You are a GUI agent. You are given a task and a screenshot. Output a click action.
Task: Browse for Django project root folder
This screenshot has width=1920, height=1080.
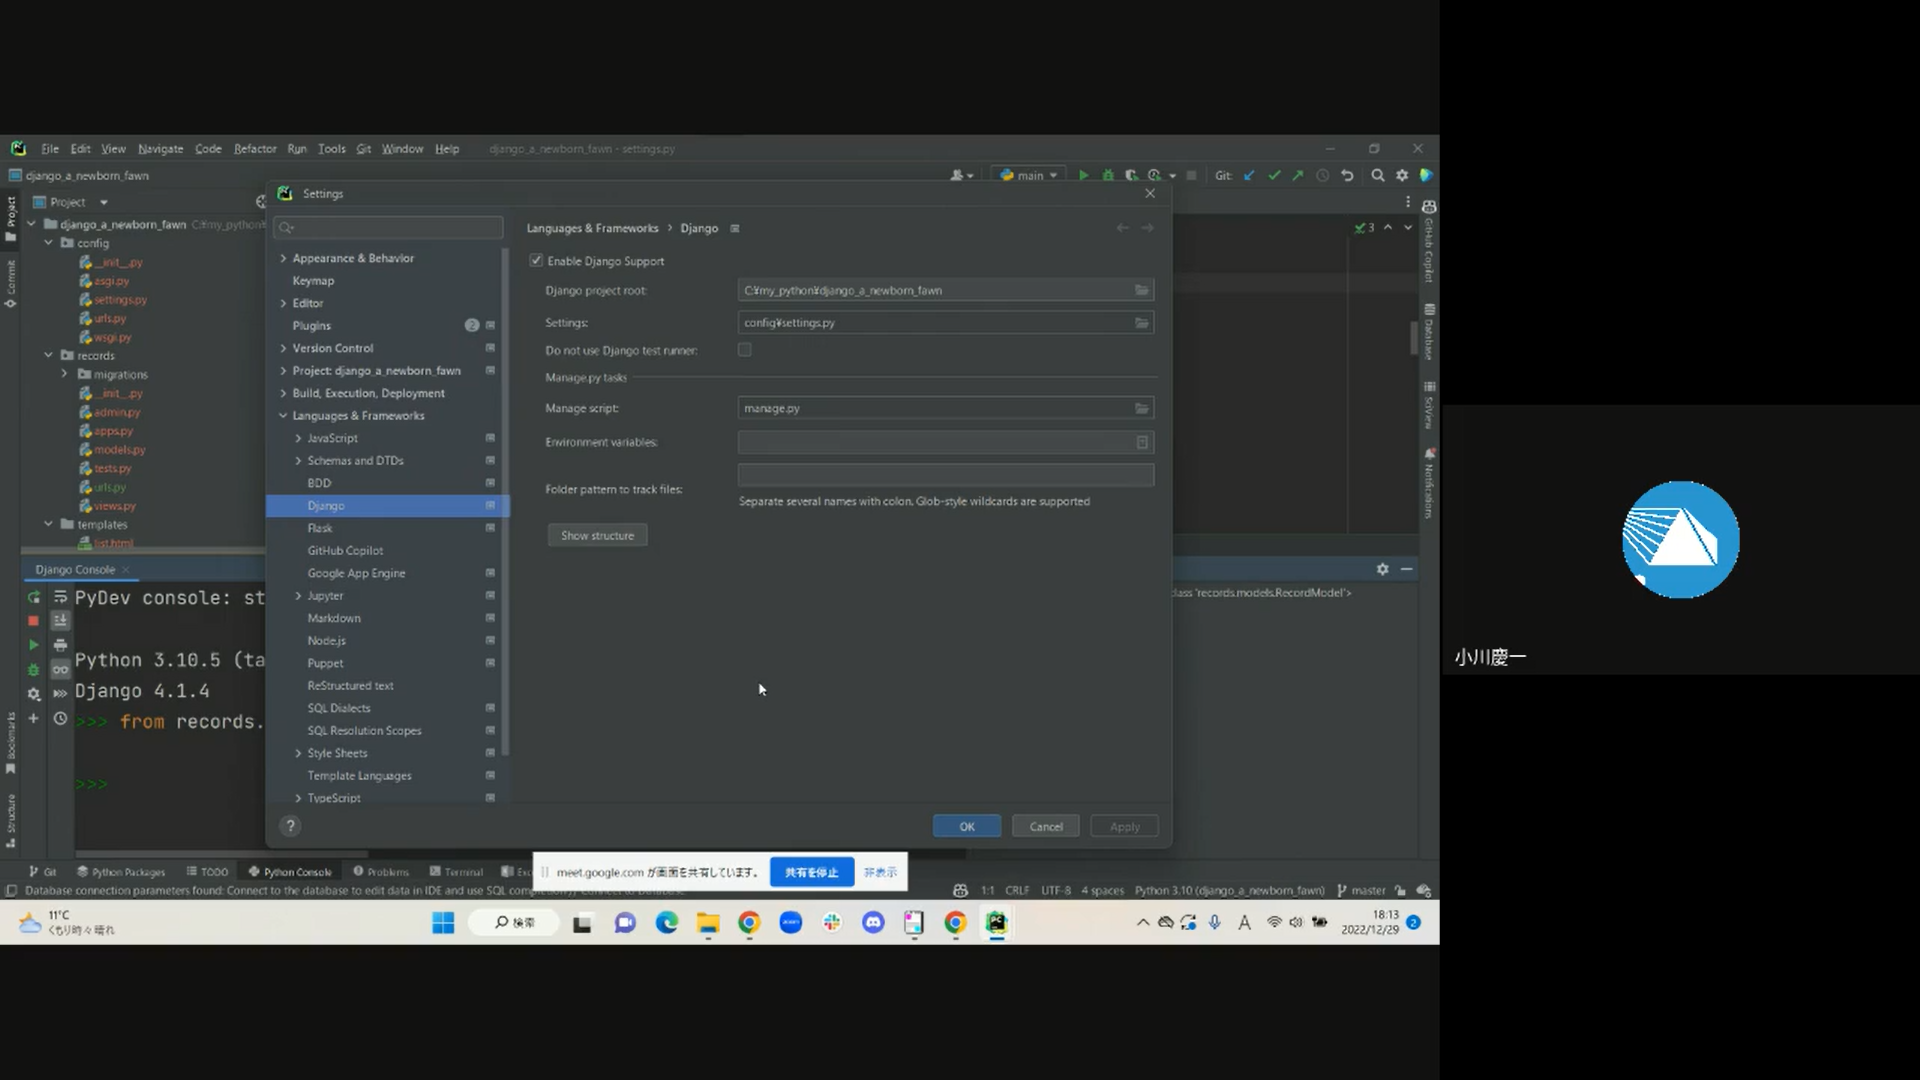[1141, 290]
